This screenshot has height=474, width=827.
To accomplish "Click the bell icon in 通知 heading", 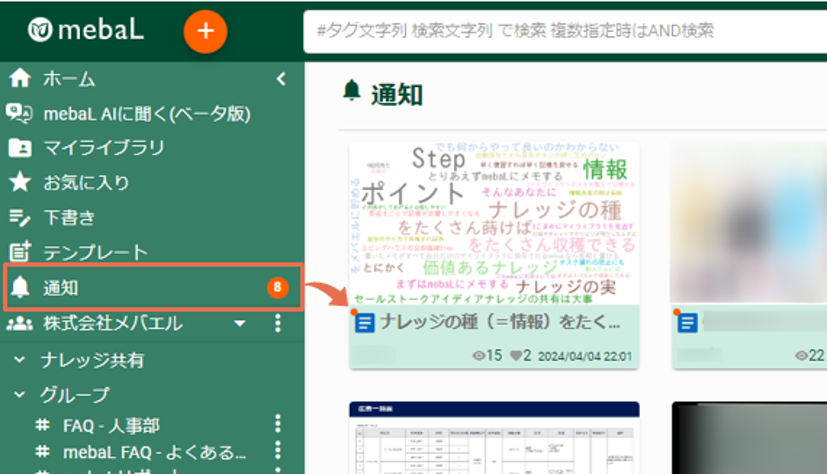I will [x=352, y=91].
